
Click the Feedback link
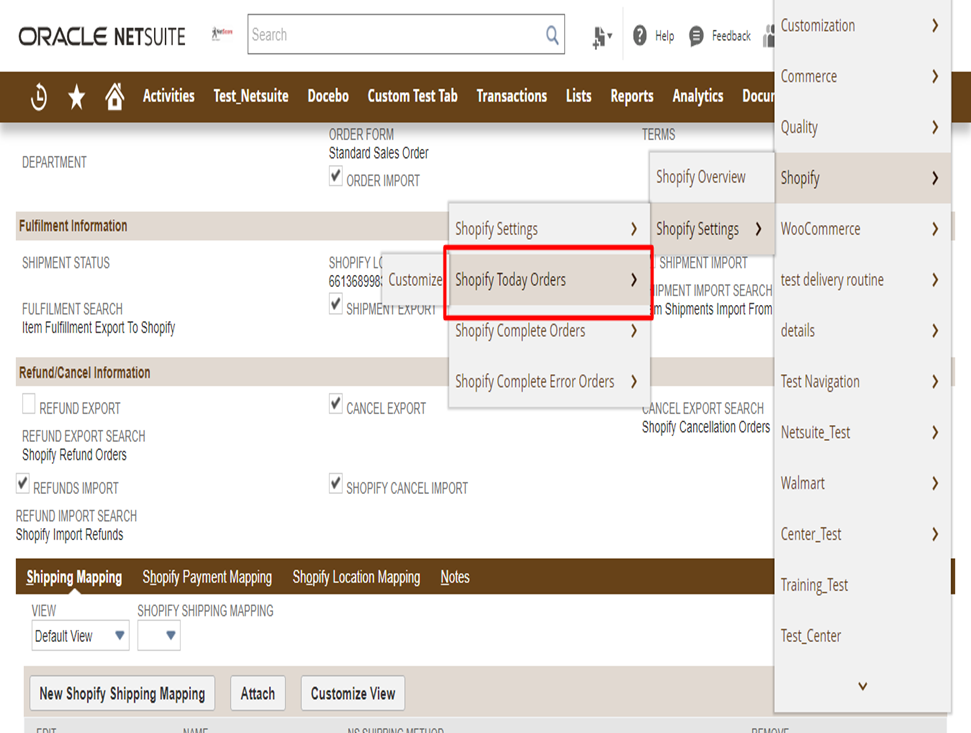pyautogui.click(x=731, y=36)
